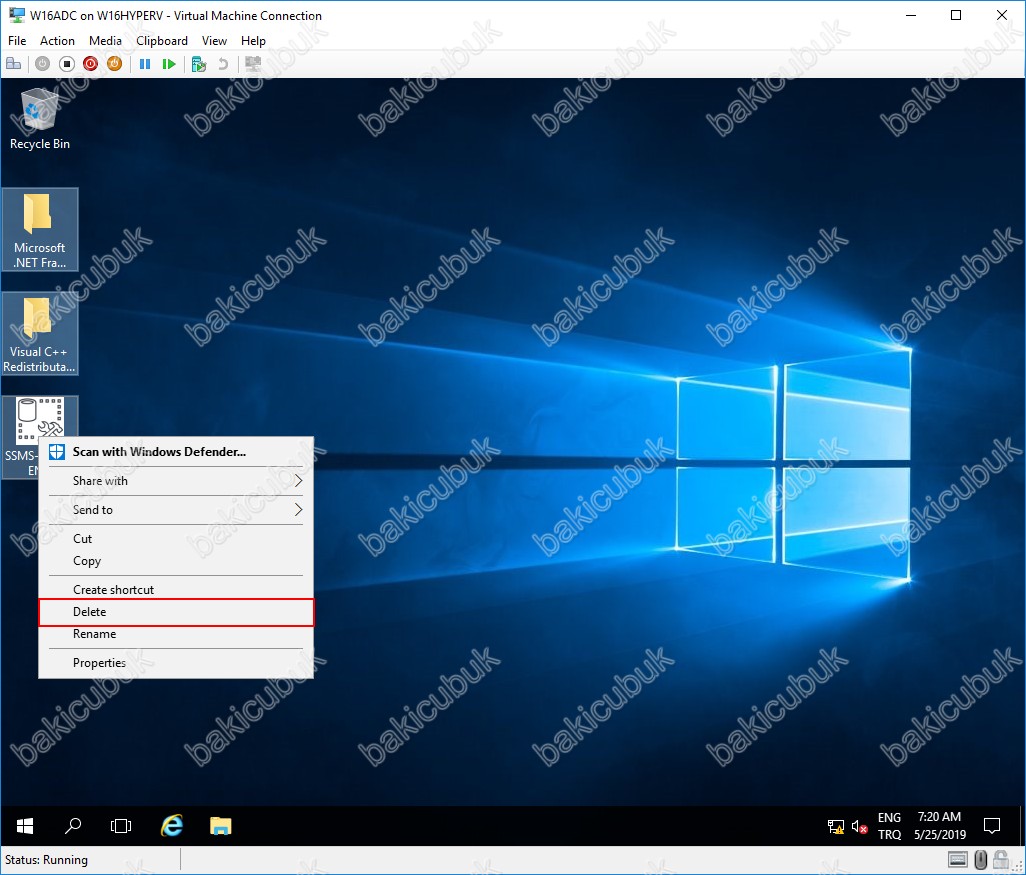
Task: Click the ENG TRQ language indicator
Action: tap(889, 826)
